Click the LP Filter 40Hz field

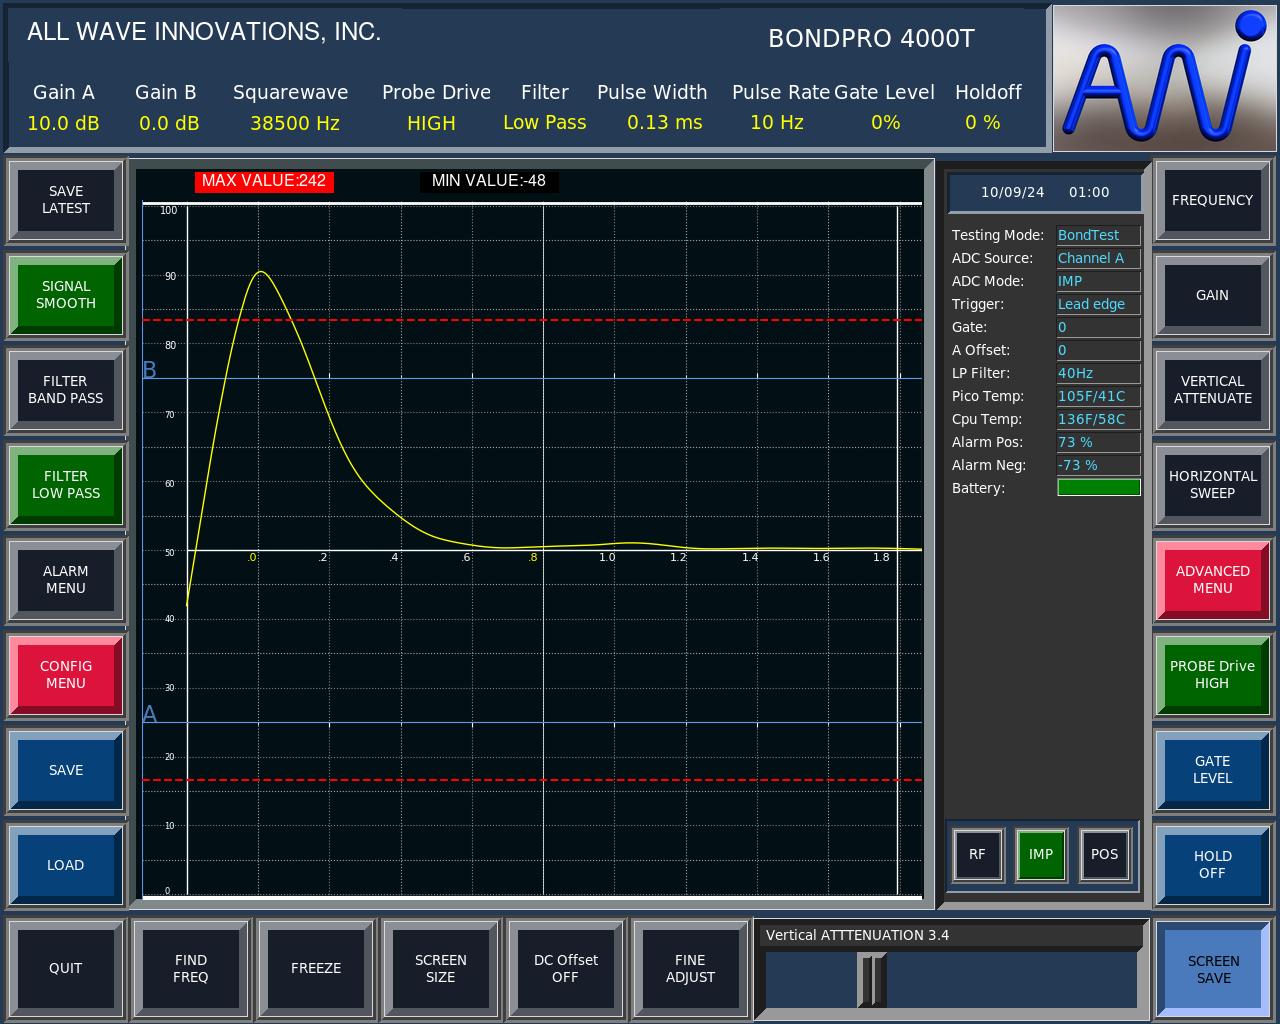tap(1098, 374)
